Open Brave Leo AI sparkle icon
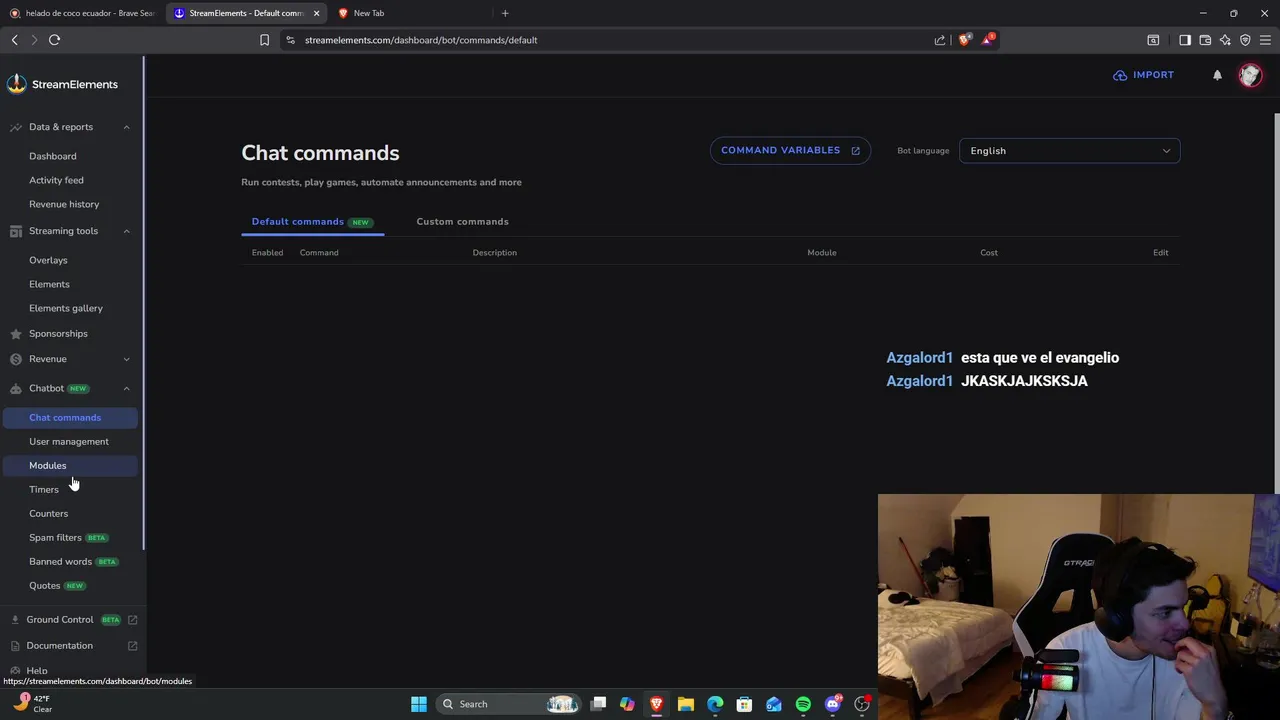The height and width of the screenshot is (720, 1280). [x=1225, y=40]
